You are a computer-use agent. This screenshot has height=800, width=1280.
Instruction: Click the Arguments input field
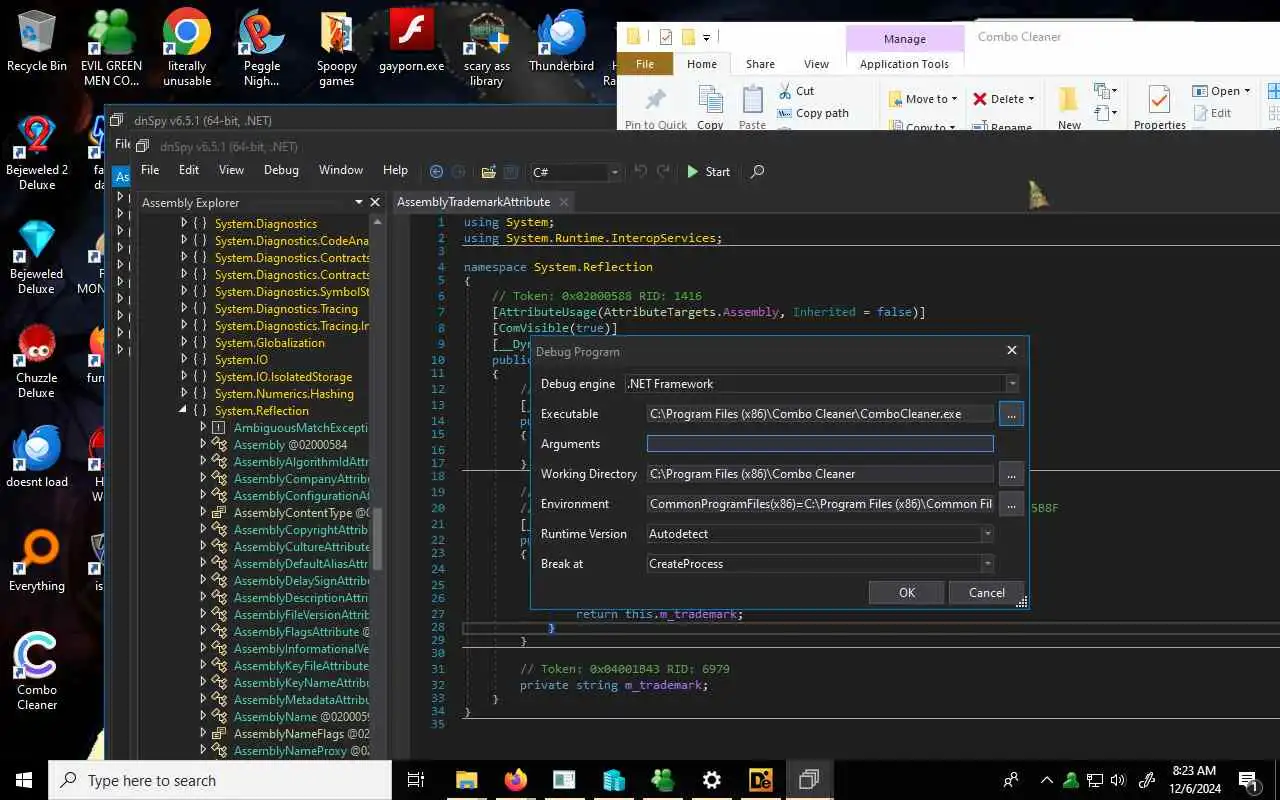pyautogui.click(x=820, y=444)
